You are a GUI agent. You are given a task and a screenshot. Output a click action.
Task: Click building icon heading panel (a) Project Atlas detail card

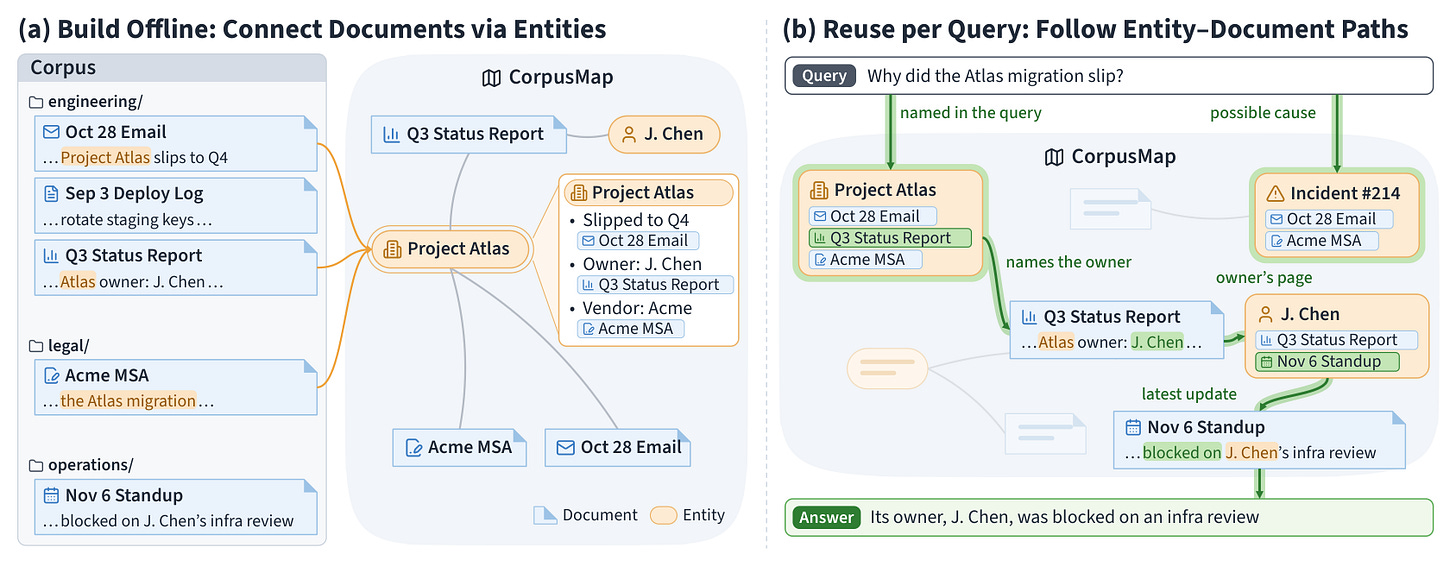tap(577, 193)
